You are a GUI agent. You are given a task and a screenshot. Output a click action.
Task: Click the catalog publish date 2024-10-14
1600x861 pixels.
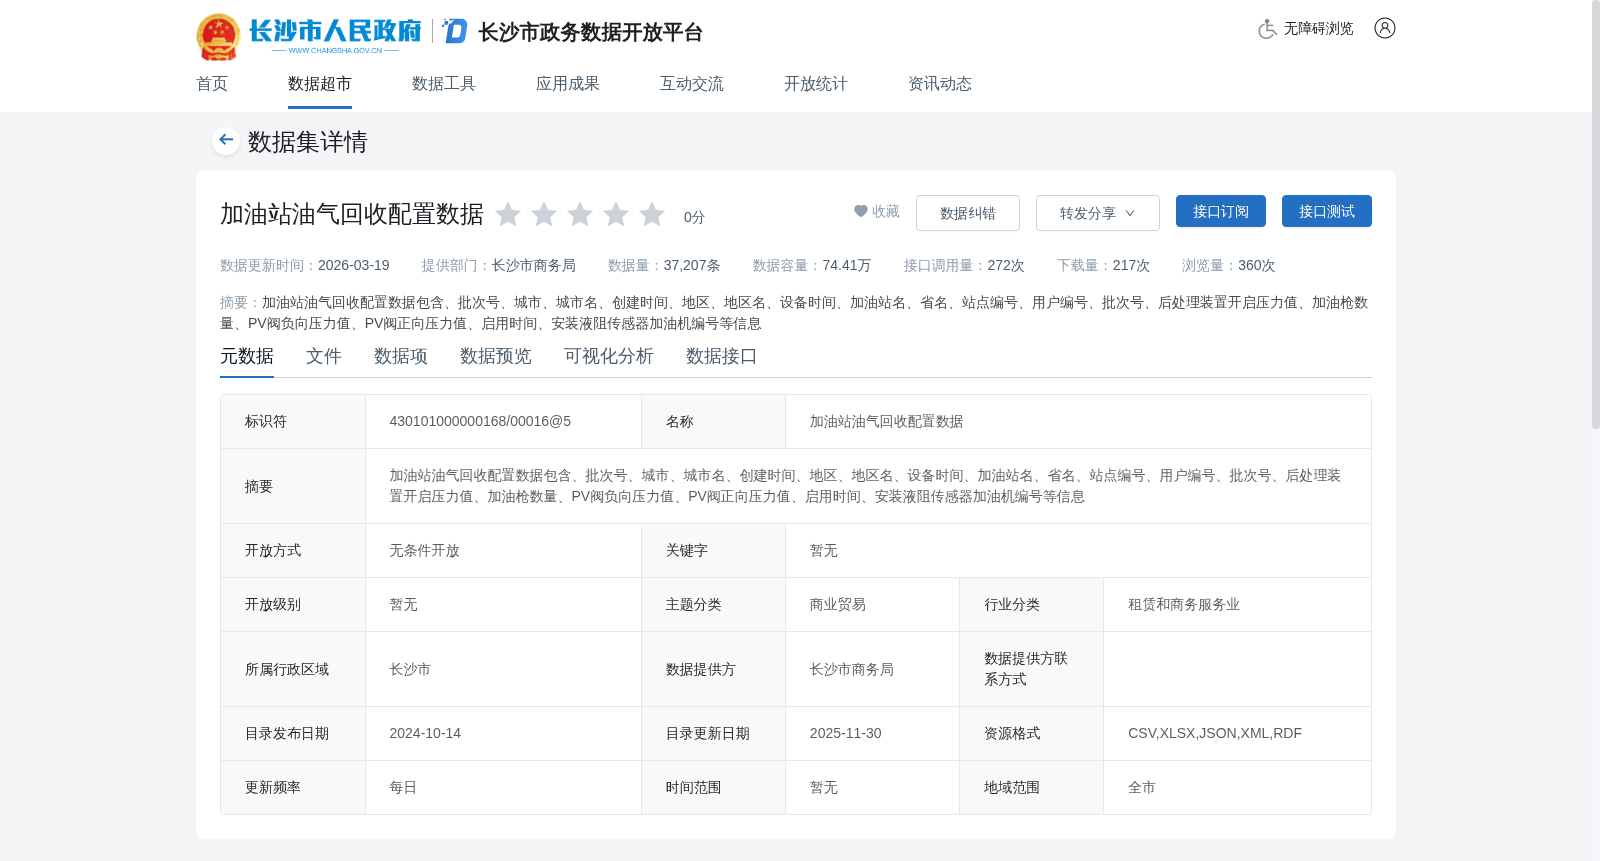point(425,733)
